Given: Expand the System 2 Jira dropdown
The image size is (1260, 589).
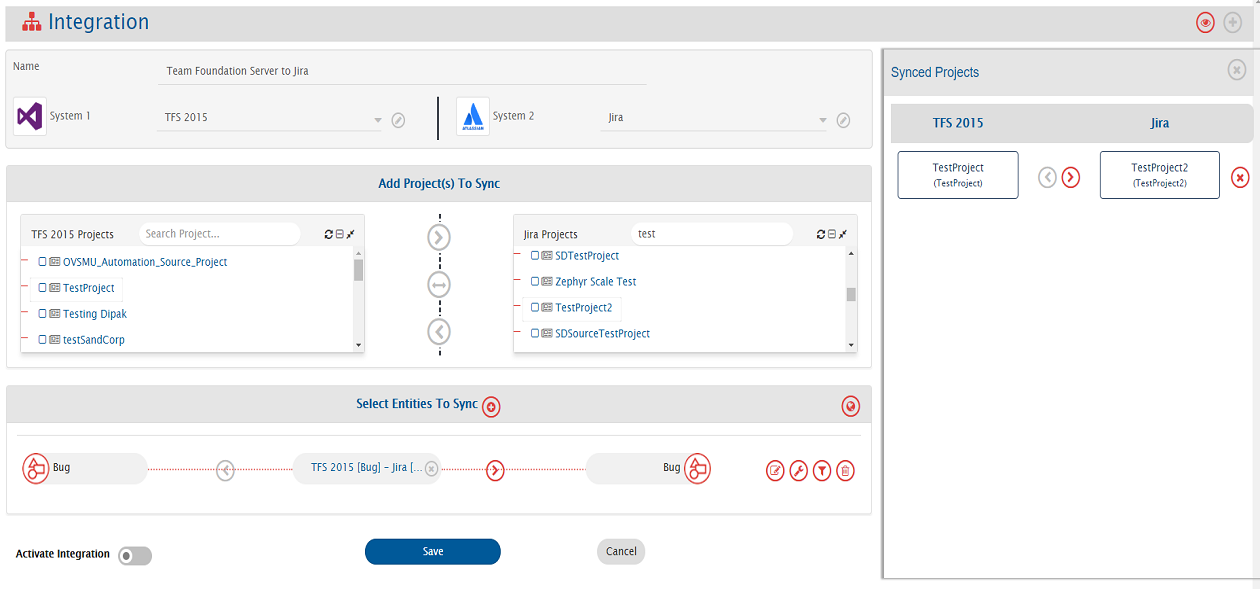Looking at the screenshot, I should [x=714, y=118].
